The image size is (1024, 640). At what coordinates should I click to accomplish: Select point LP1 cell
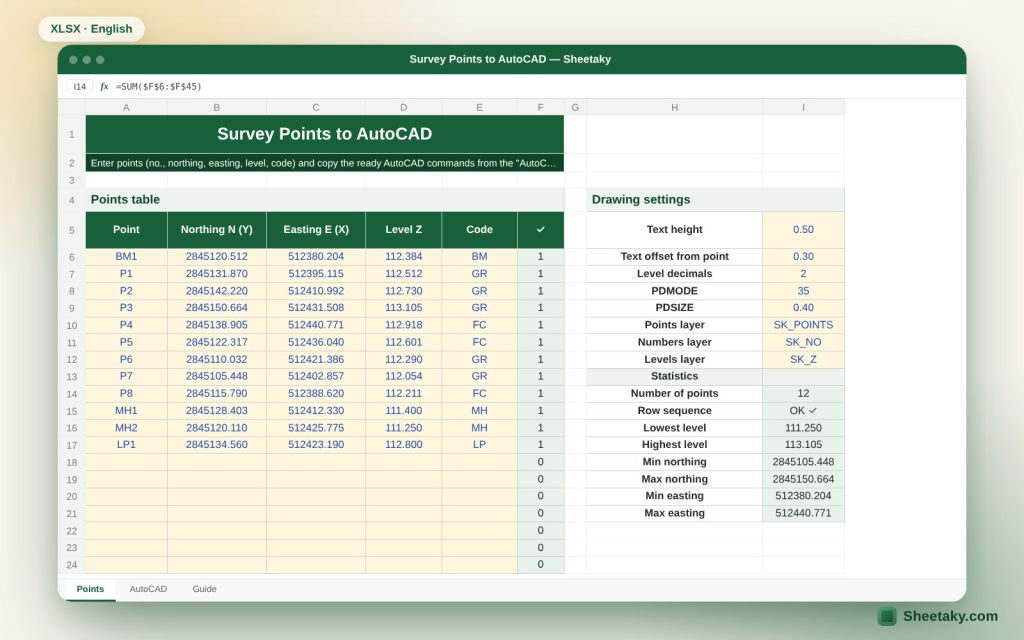126,445
